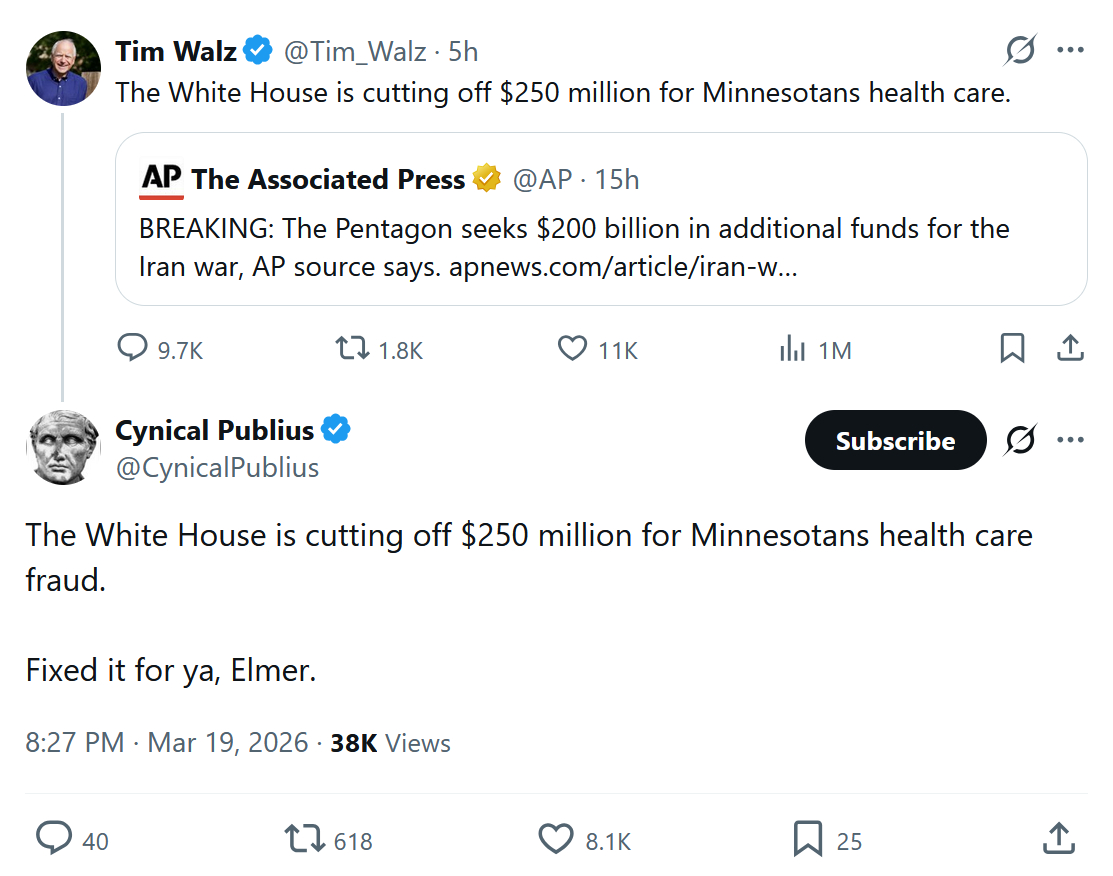Bookmark Cynical Publius's reply
The width and height of the screenshot is (1113, 876).
[807, 839]
